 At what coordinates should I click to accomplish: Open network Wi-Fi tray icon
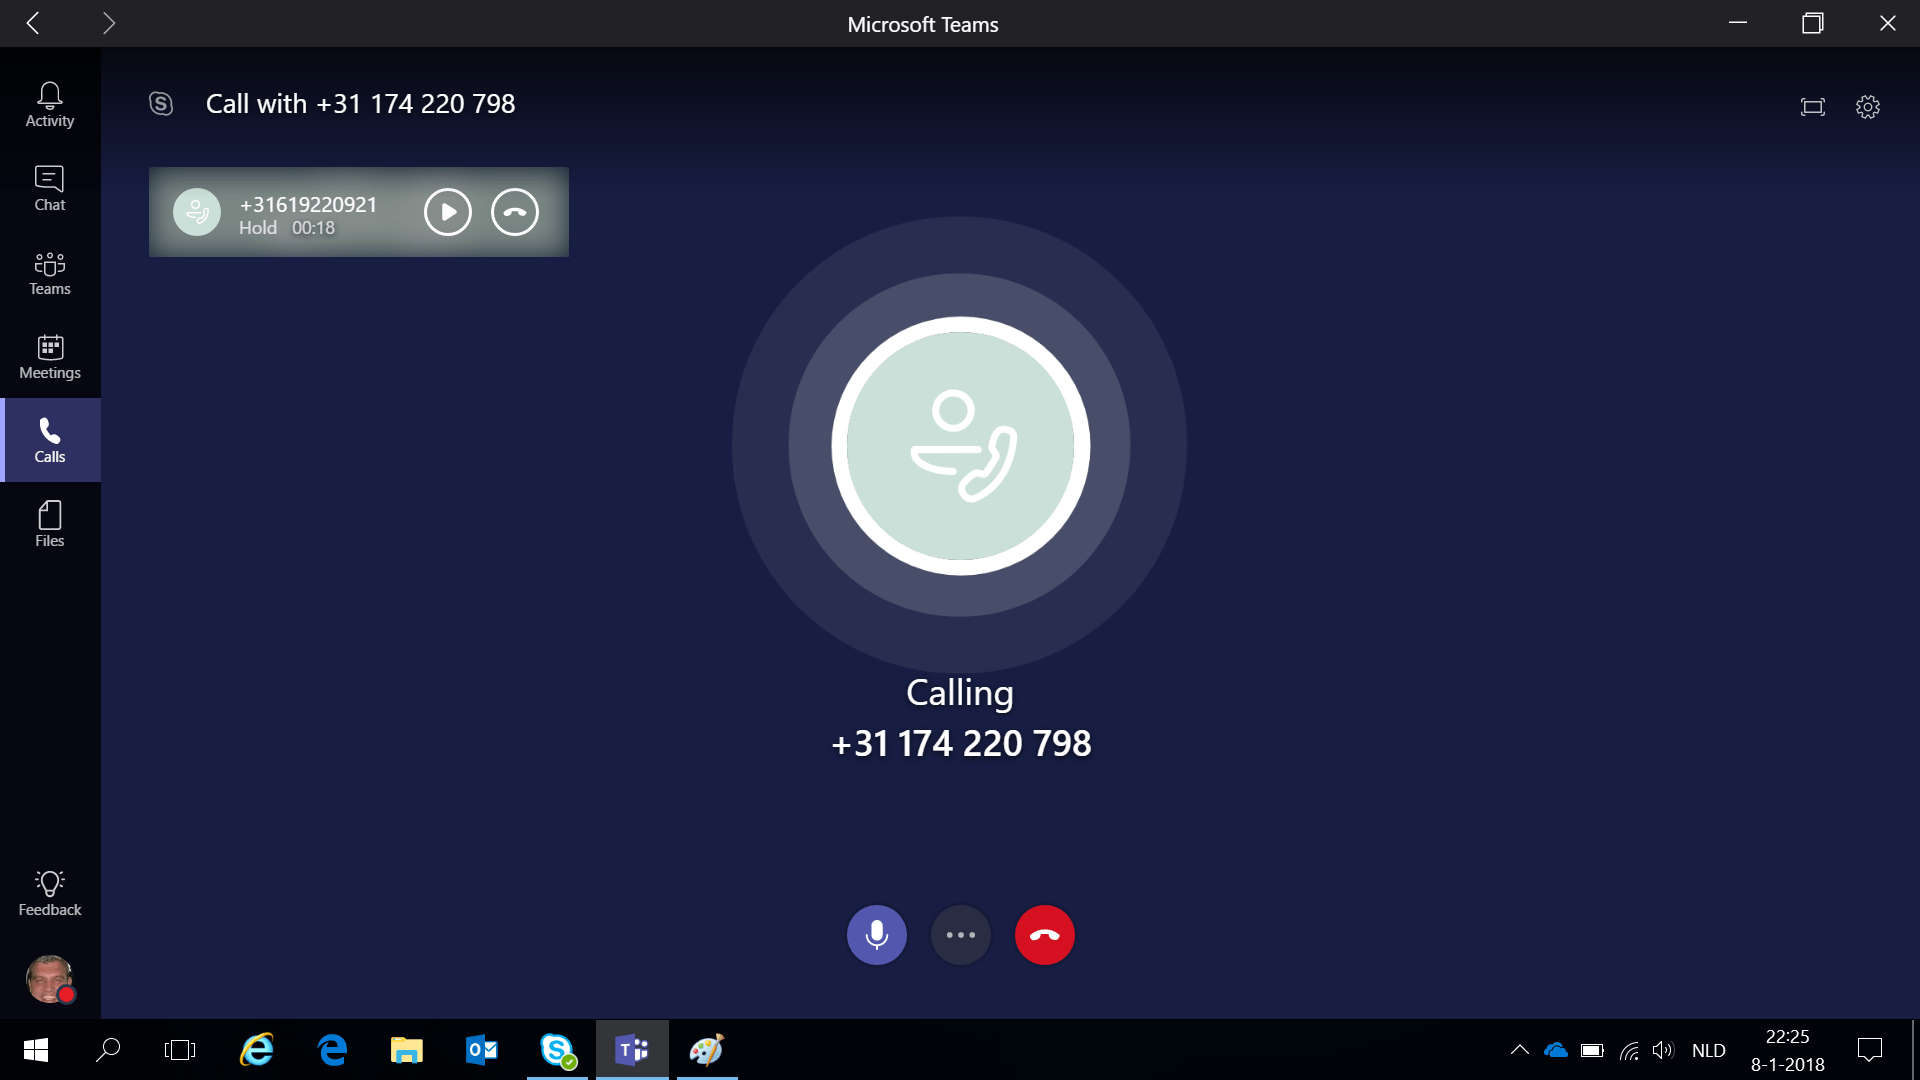coord(1629,1050)
